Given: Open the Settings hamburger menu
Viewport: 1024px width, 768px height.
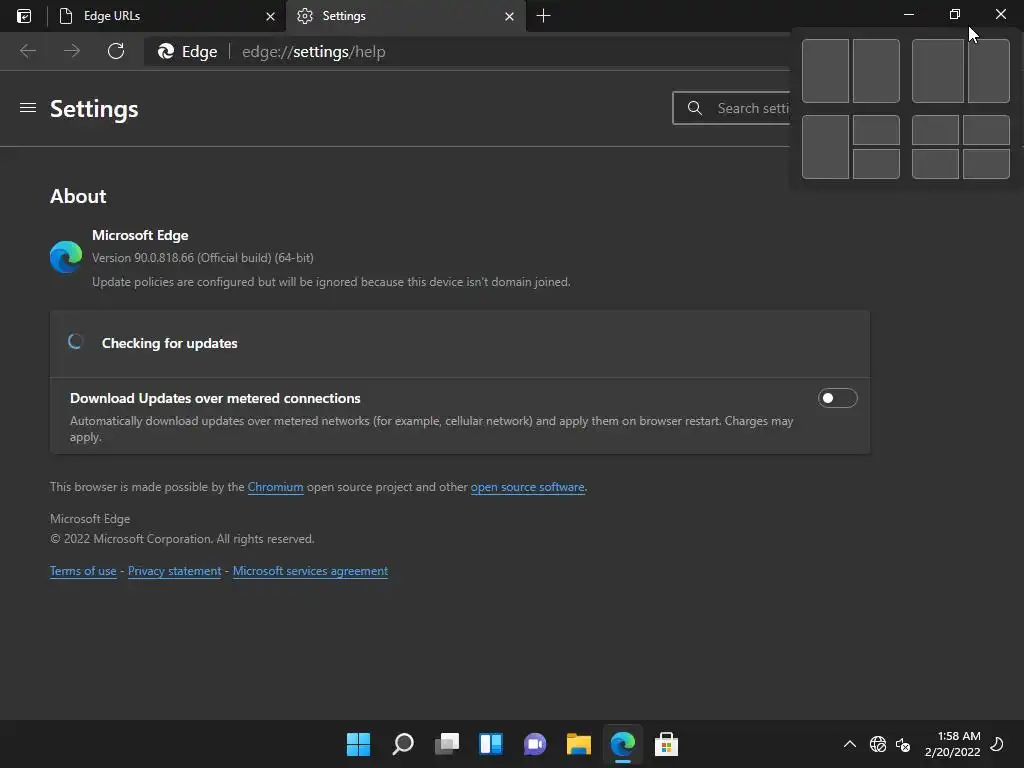Looking at the screenshot, I should (28, 108).
